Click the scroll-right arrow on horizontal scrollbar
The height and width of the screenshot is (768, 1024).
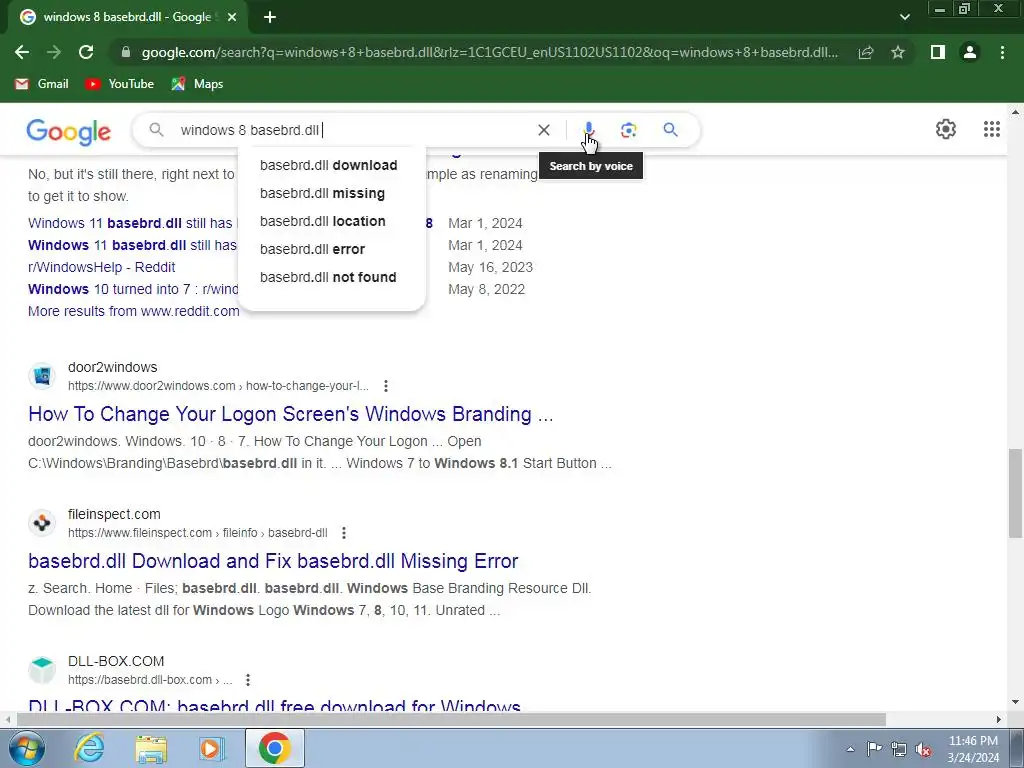pos(999,720)
